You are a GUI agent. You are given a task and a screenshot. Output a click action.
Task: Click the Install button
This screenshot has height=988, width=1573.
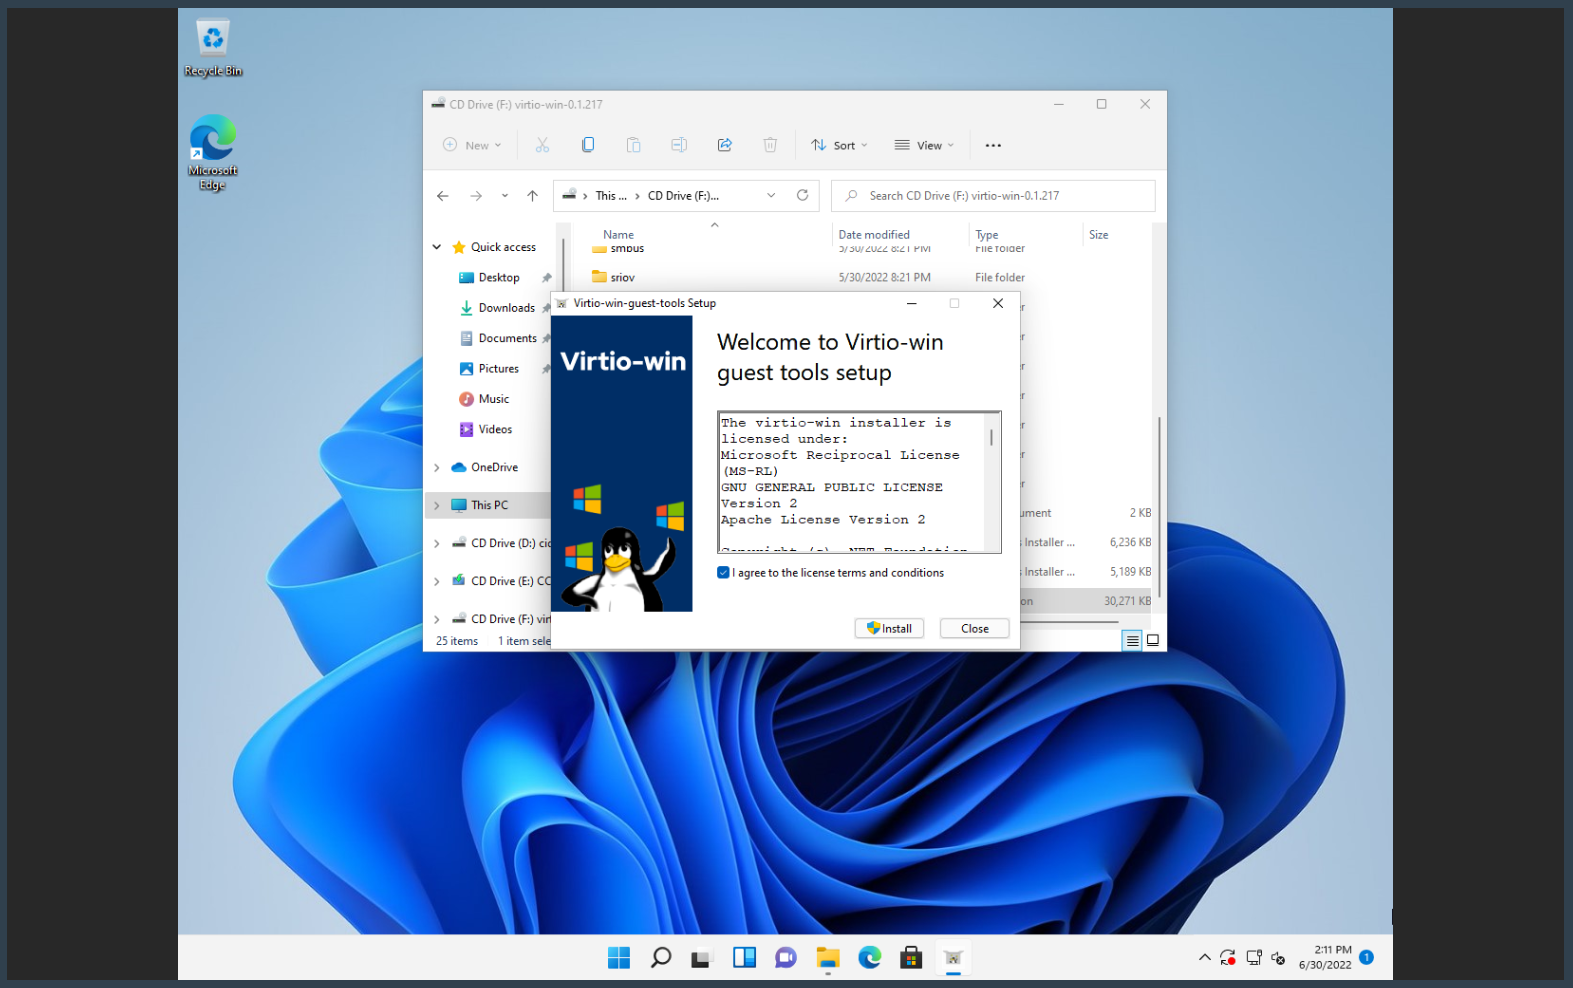(889, 628)
